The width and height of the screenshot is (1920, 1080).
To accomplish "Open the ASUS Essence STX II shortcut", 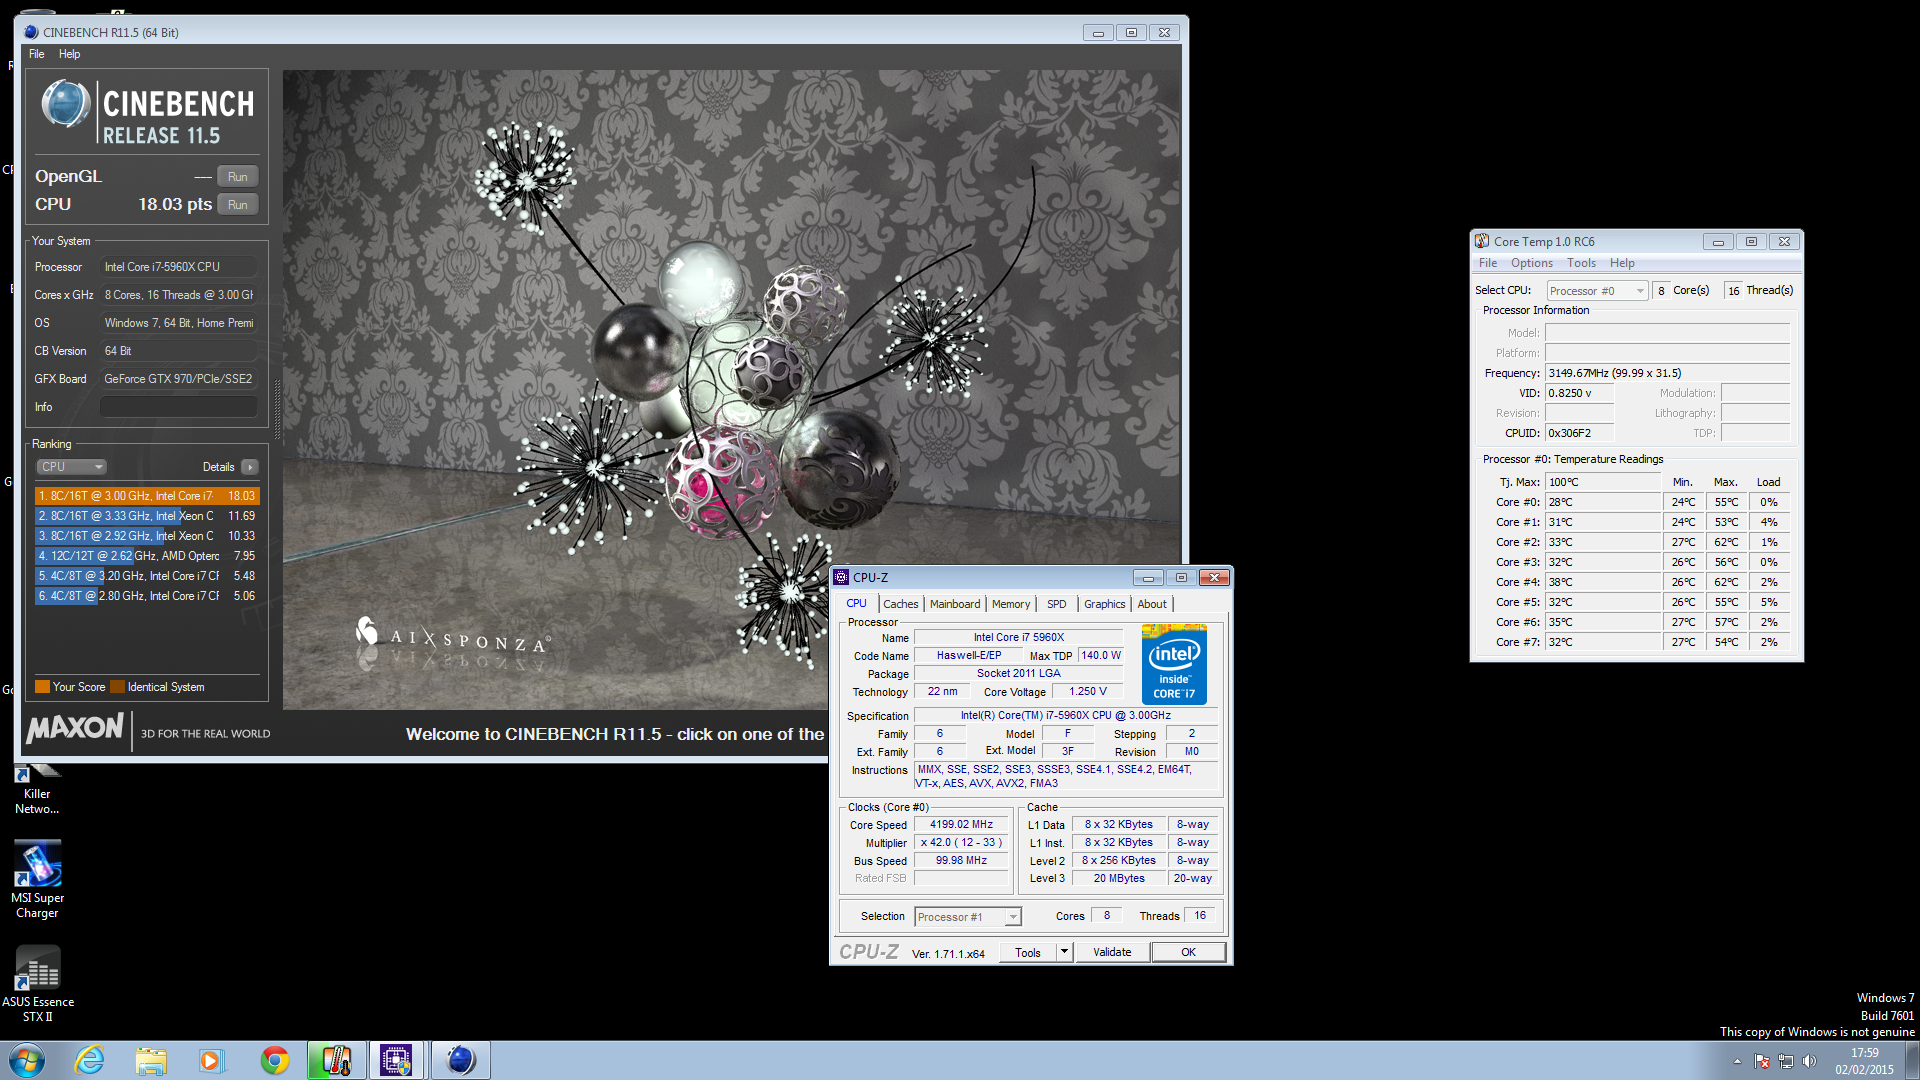I will pos(38,984).
